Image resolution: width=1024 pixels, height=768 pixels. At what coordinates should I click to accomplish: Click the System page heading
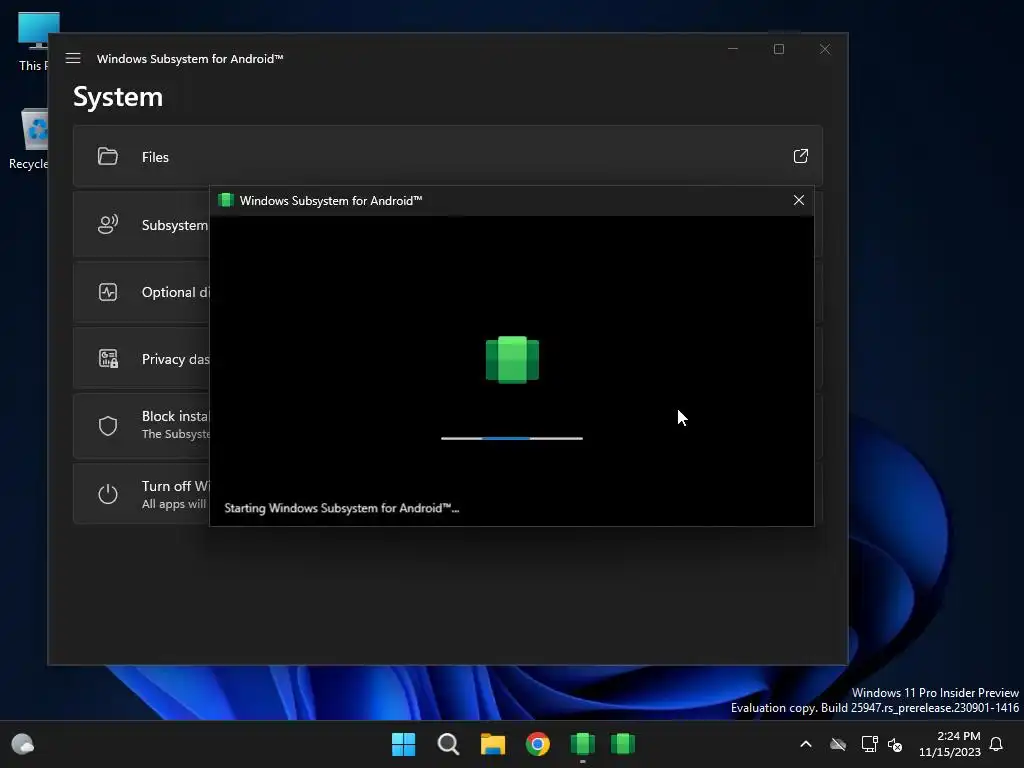(118, 97)
